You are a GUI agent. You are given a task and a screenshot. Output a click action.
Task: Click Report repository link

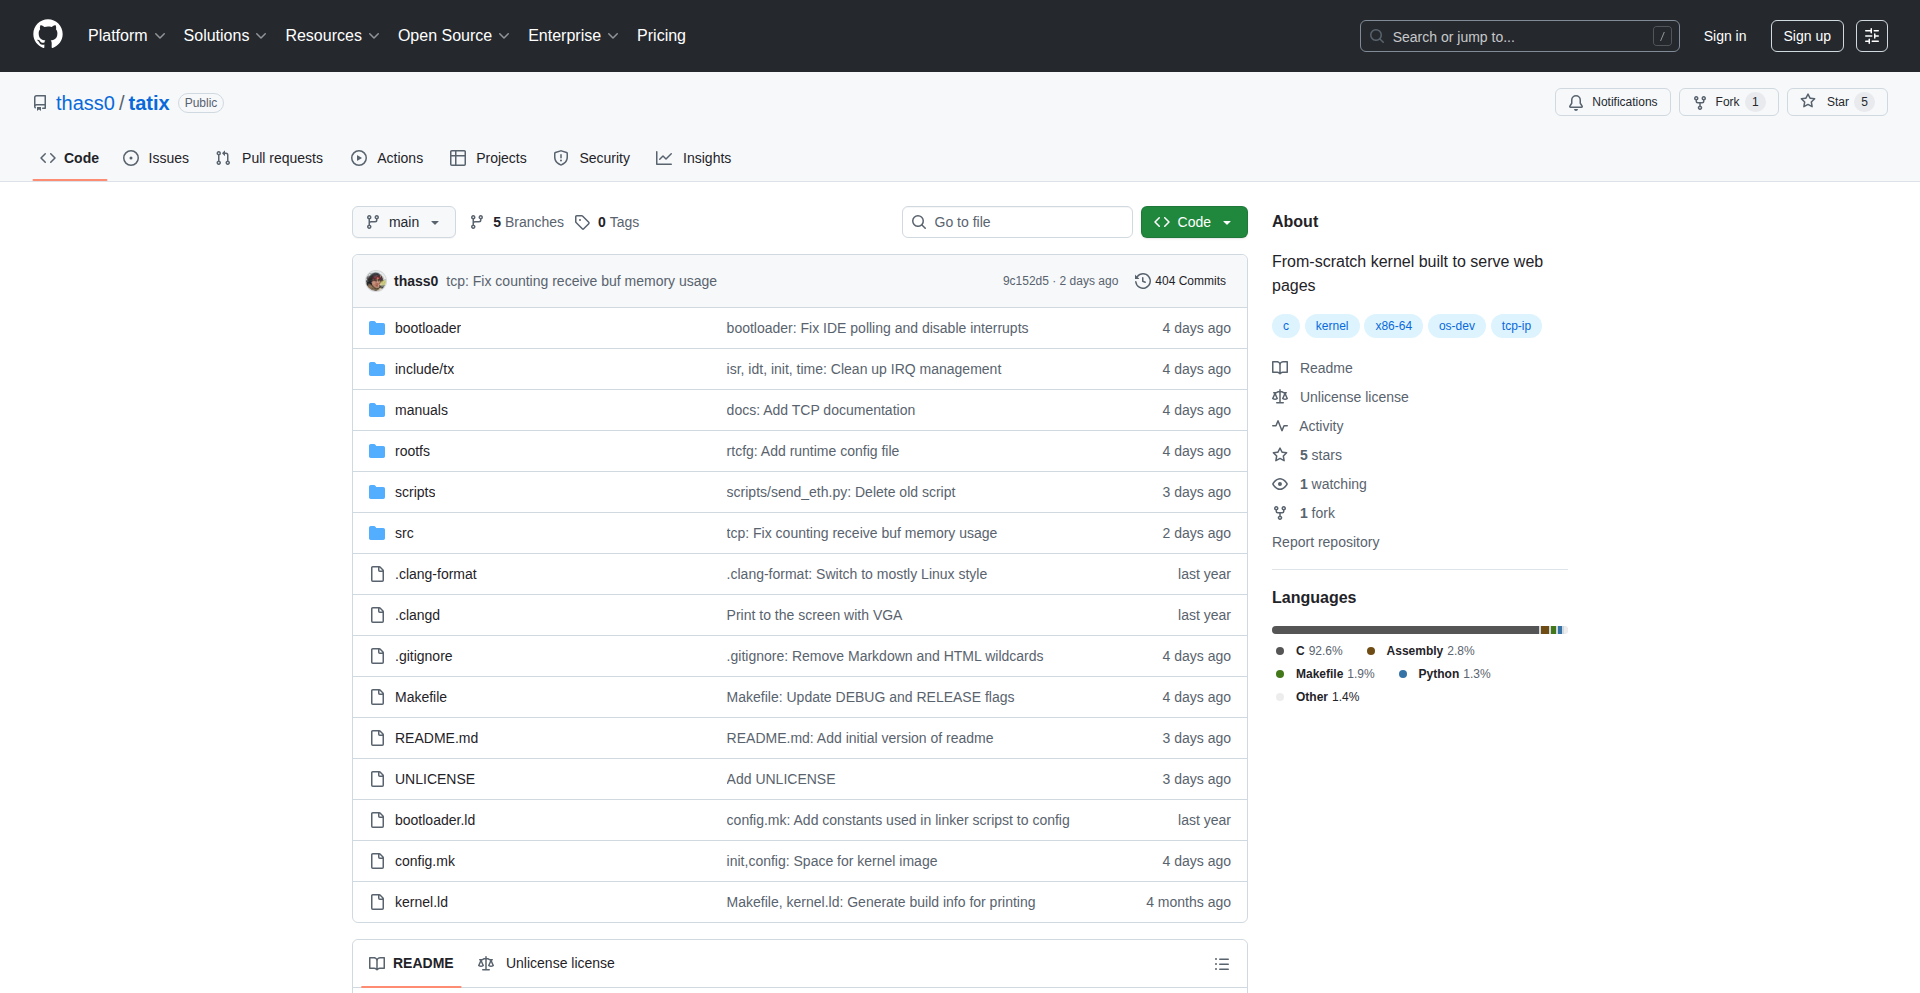(1325, 542)
